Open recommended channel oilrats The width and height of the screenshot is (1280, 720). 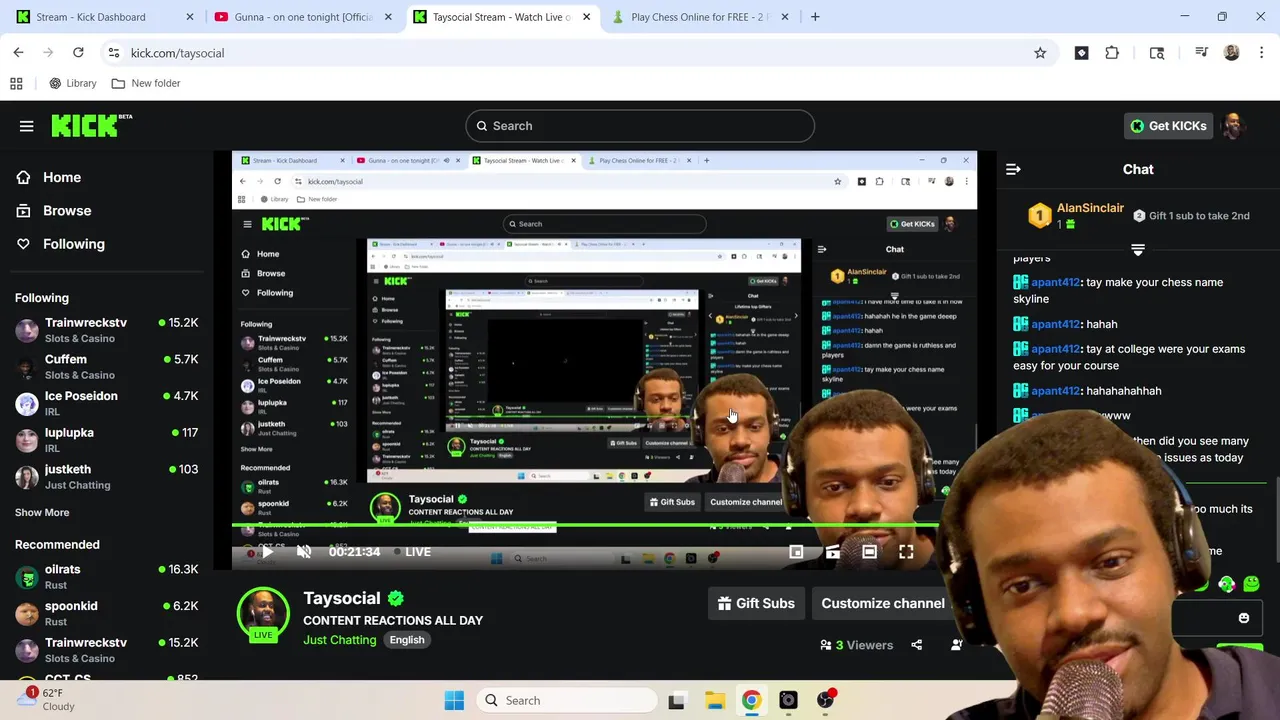pyautogui.click(x=107, y=576)
